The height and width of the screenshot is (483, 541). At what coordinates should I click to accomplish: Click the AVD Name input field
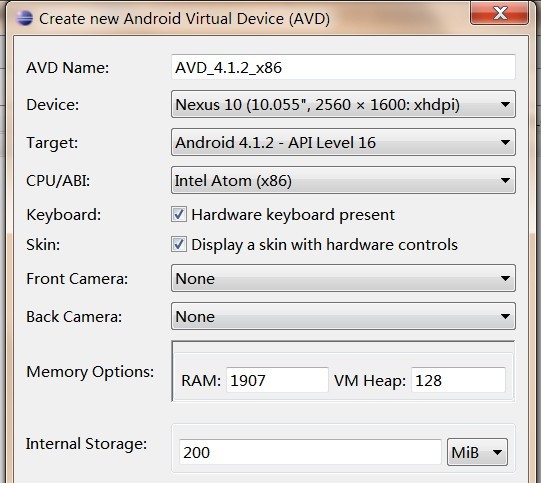(x=343, y=67)
